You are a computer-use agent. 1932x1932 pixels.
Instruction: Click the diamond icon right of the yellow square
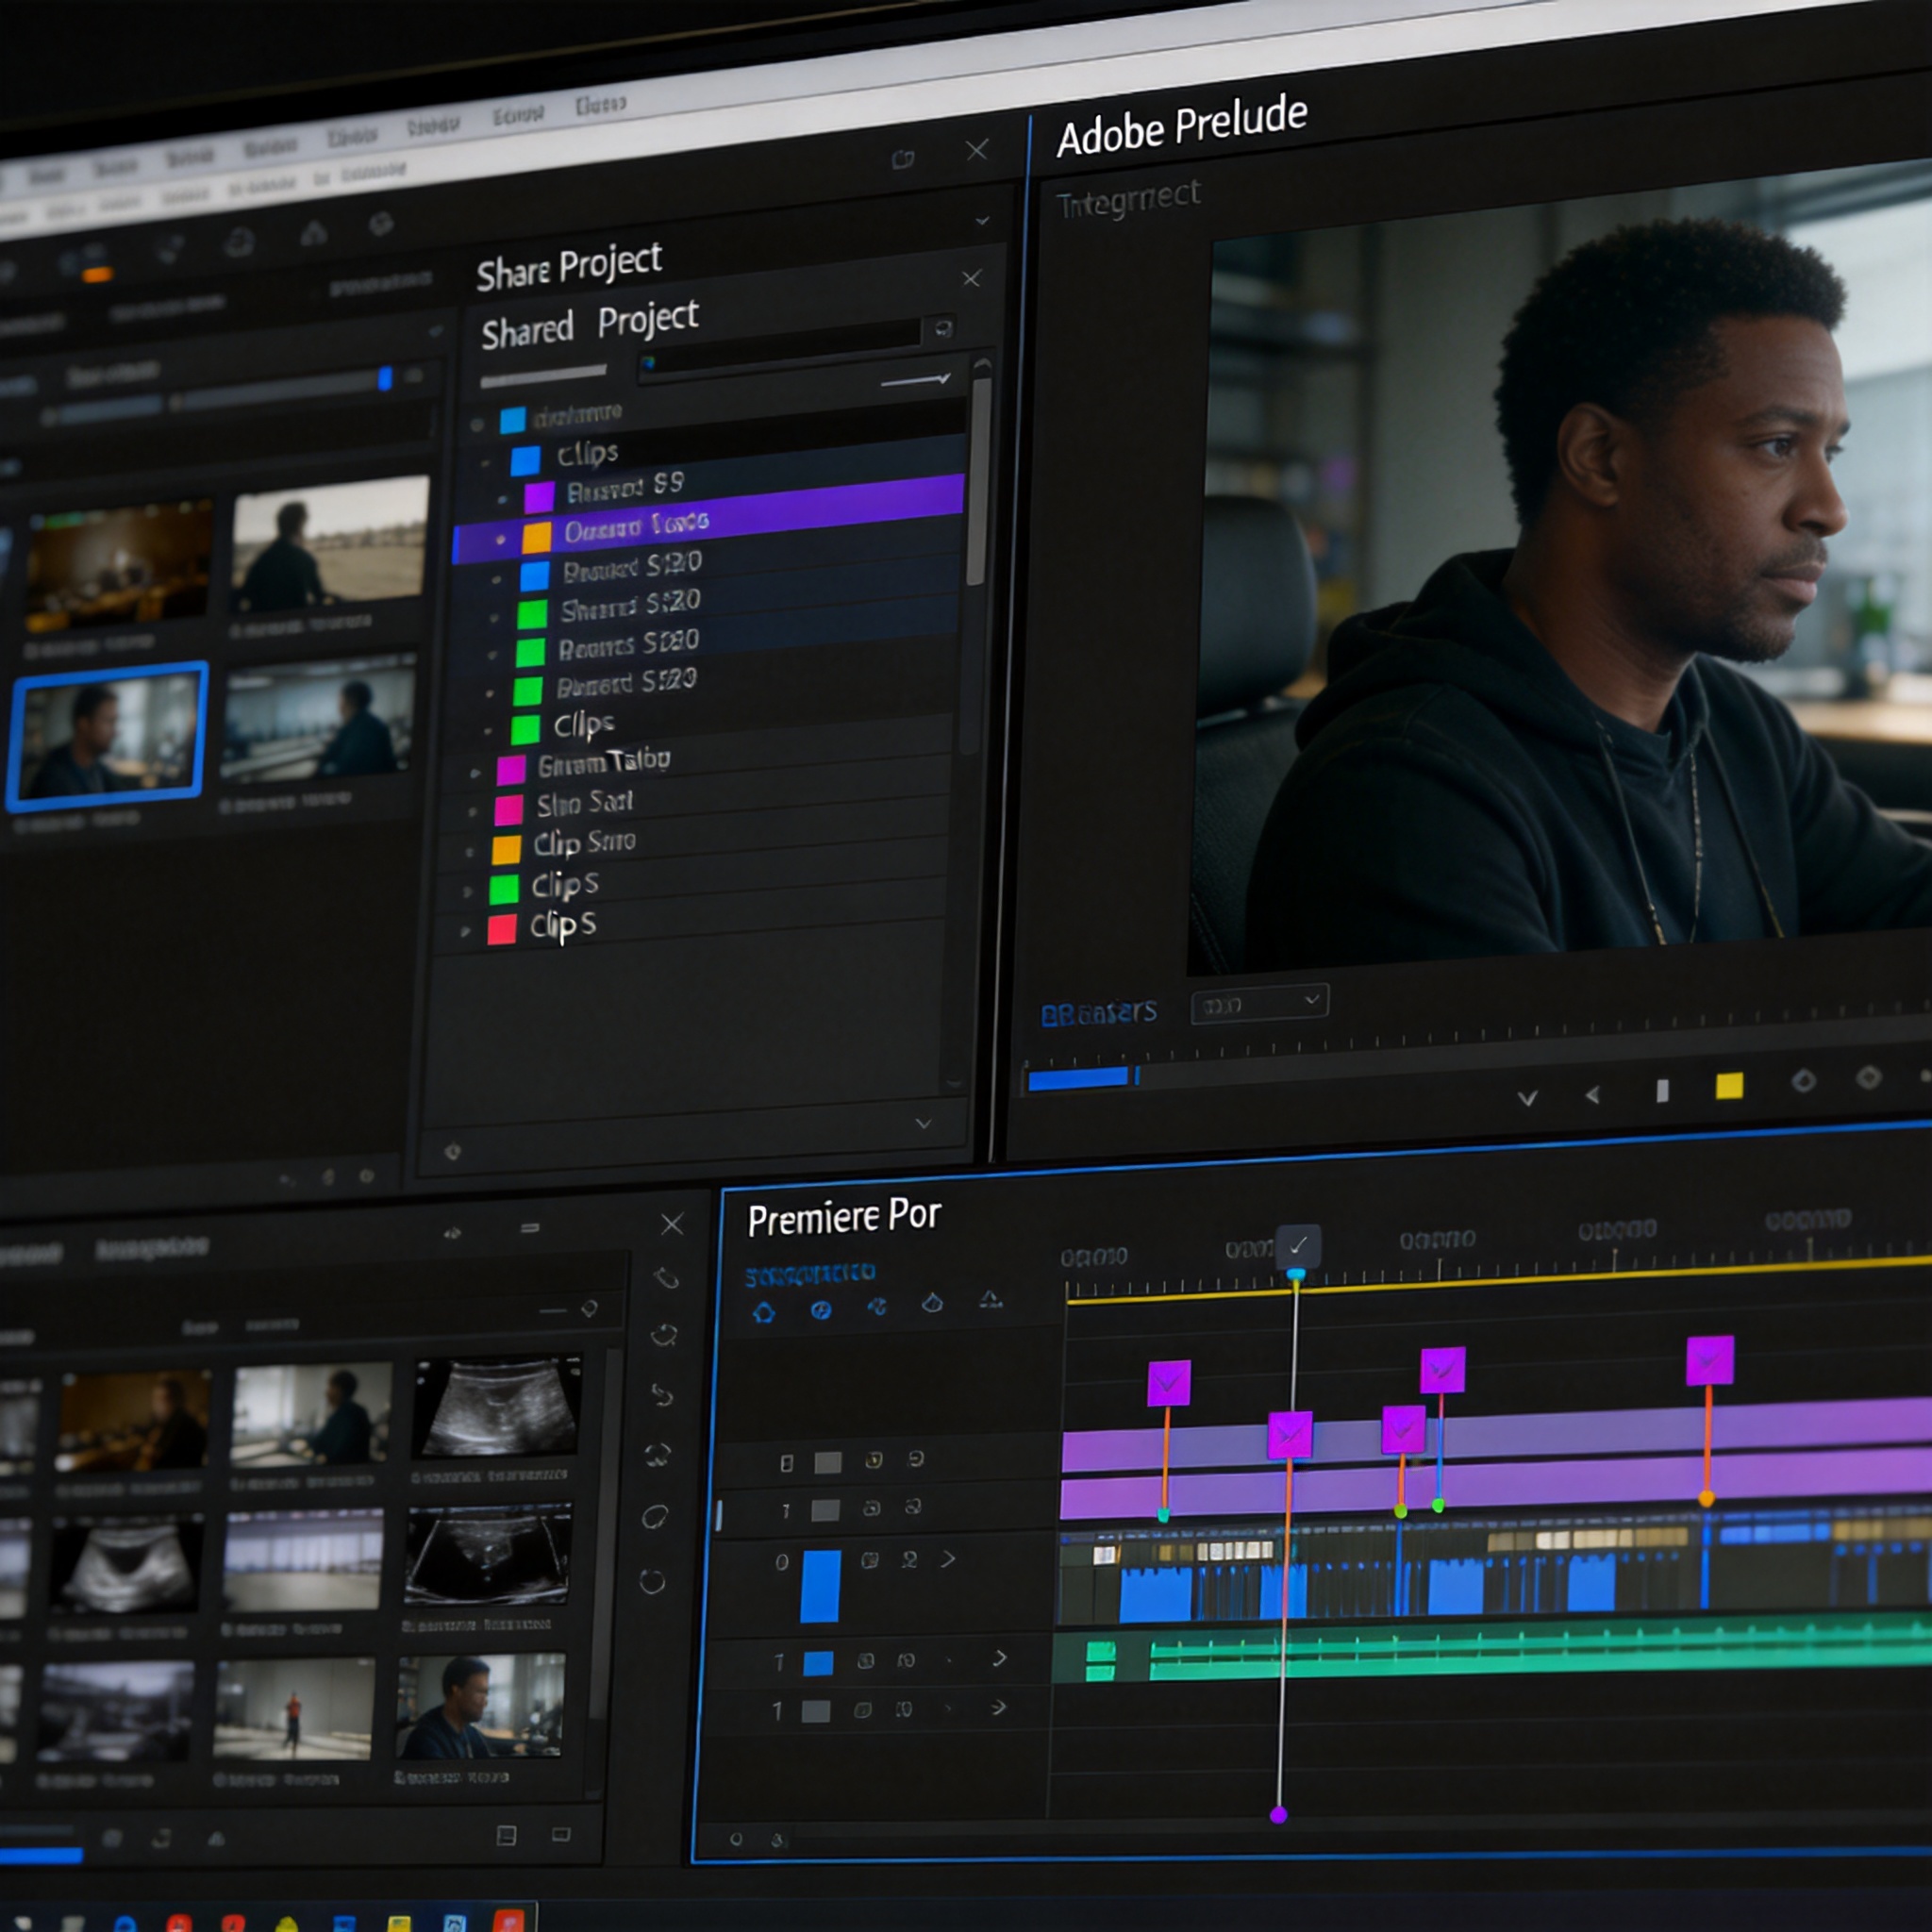(1803, 1081)
